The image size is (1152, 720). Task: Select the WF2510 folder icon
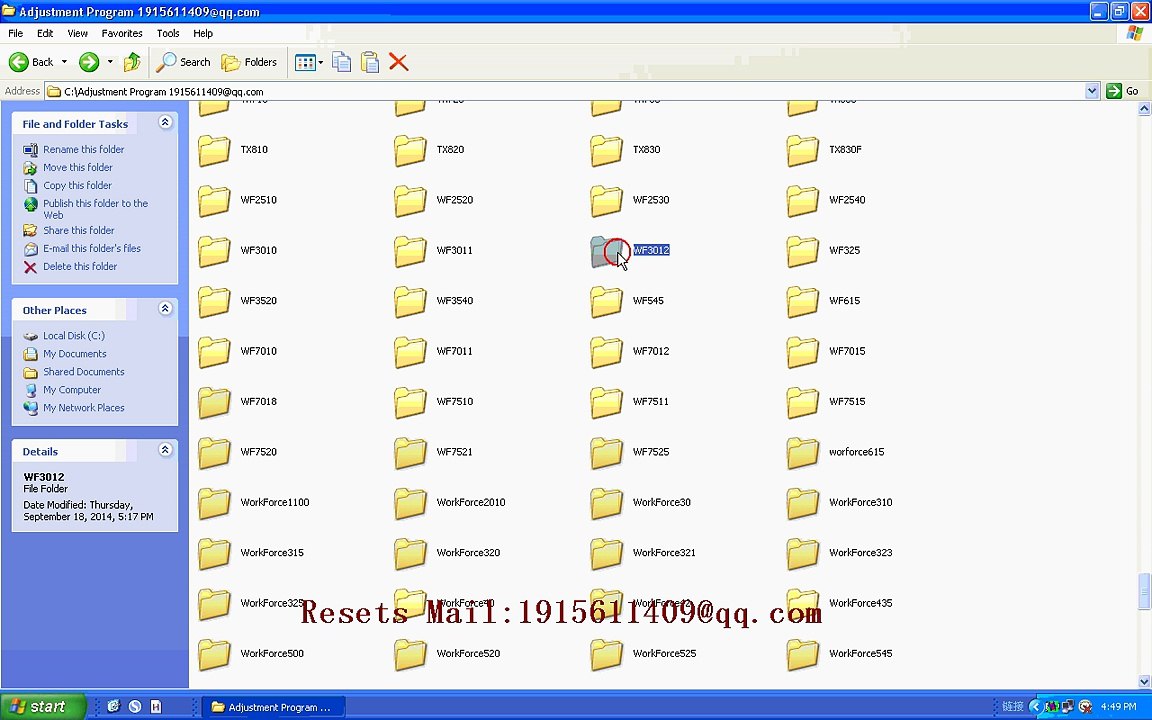215,201
